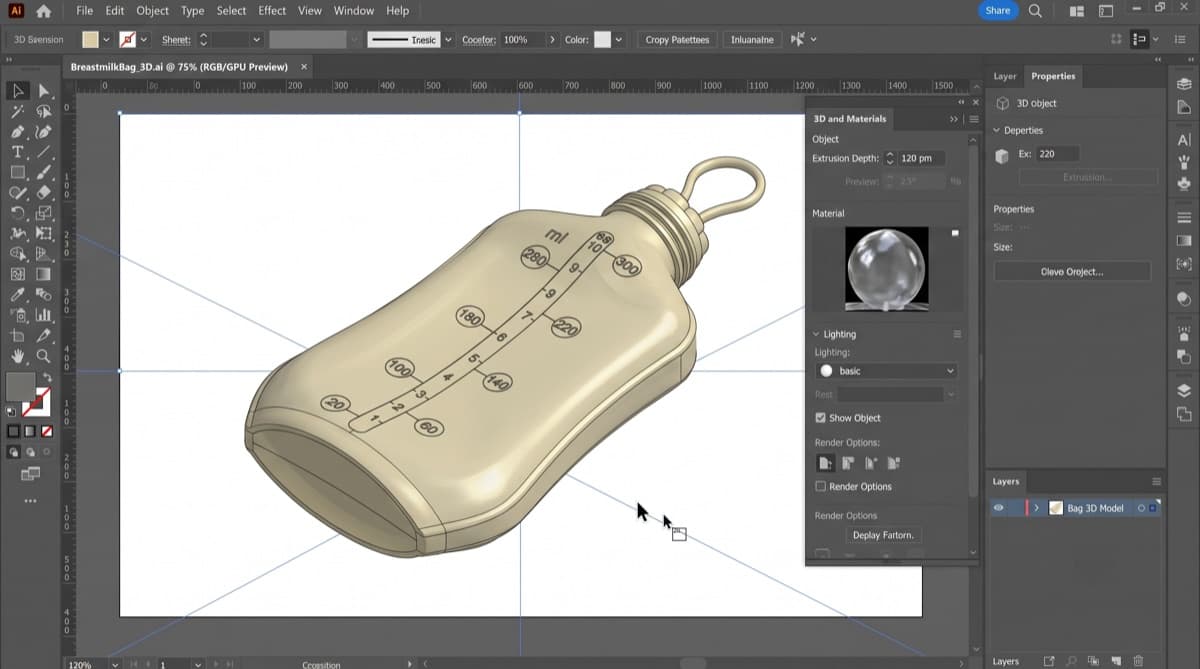This screenshot has width=1200, height=669.
Task: Hide the Bag 3D Model layer
Action: coord(998,508)
